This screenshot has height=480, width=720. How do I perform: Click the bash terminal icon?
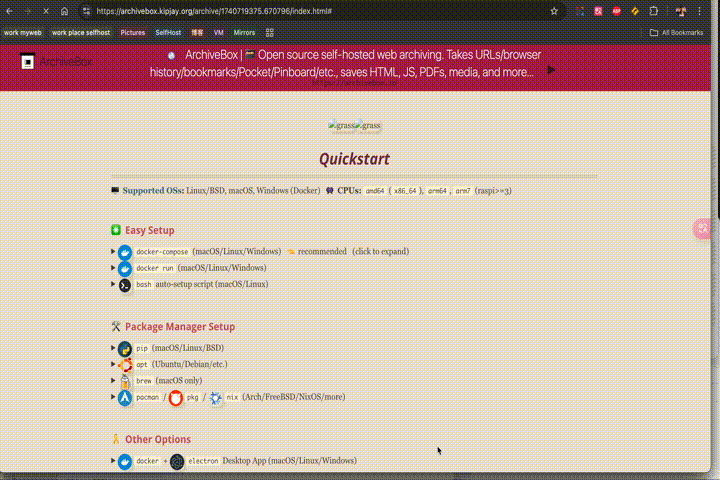tap(125, 285)
